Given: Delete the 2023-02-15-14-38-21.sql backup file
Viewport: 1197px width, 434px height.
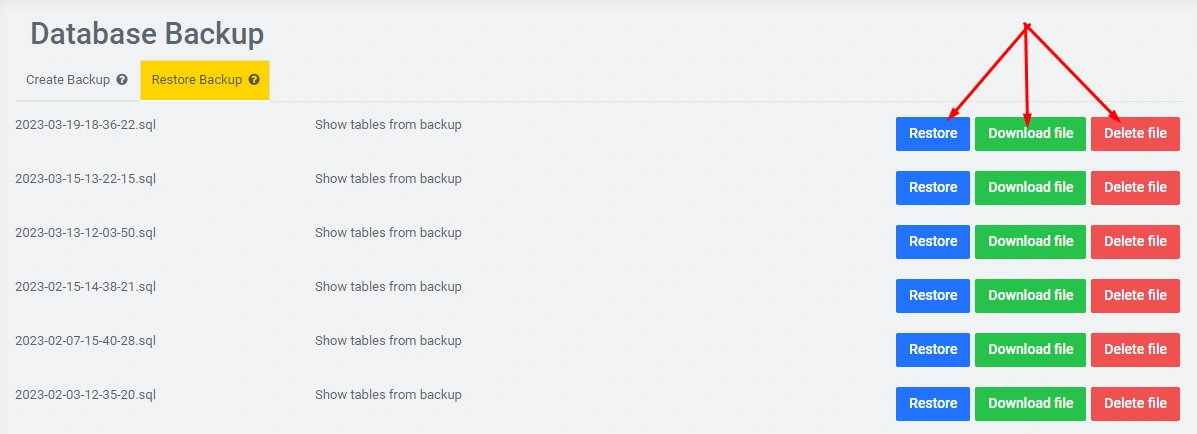Looking at the screenshot, I should pyautogui.click(x=1135, y=296).
